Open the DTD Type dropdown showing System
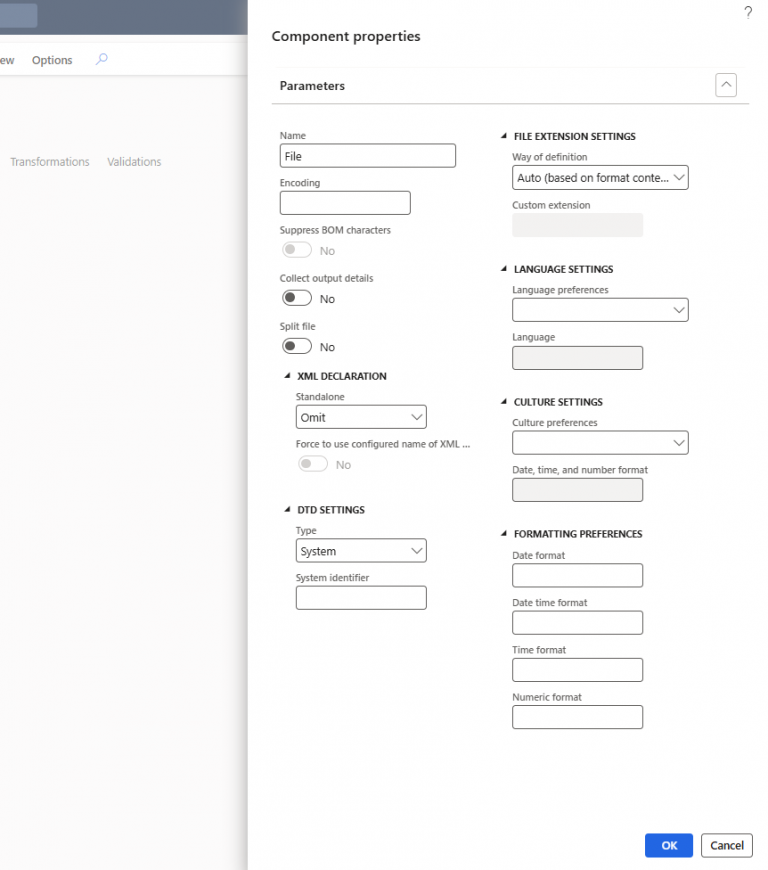The image size is (768, 870). coord(360,550)
